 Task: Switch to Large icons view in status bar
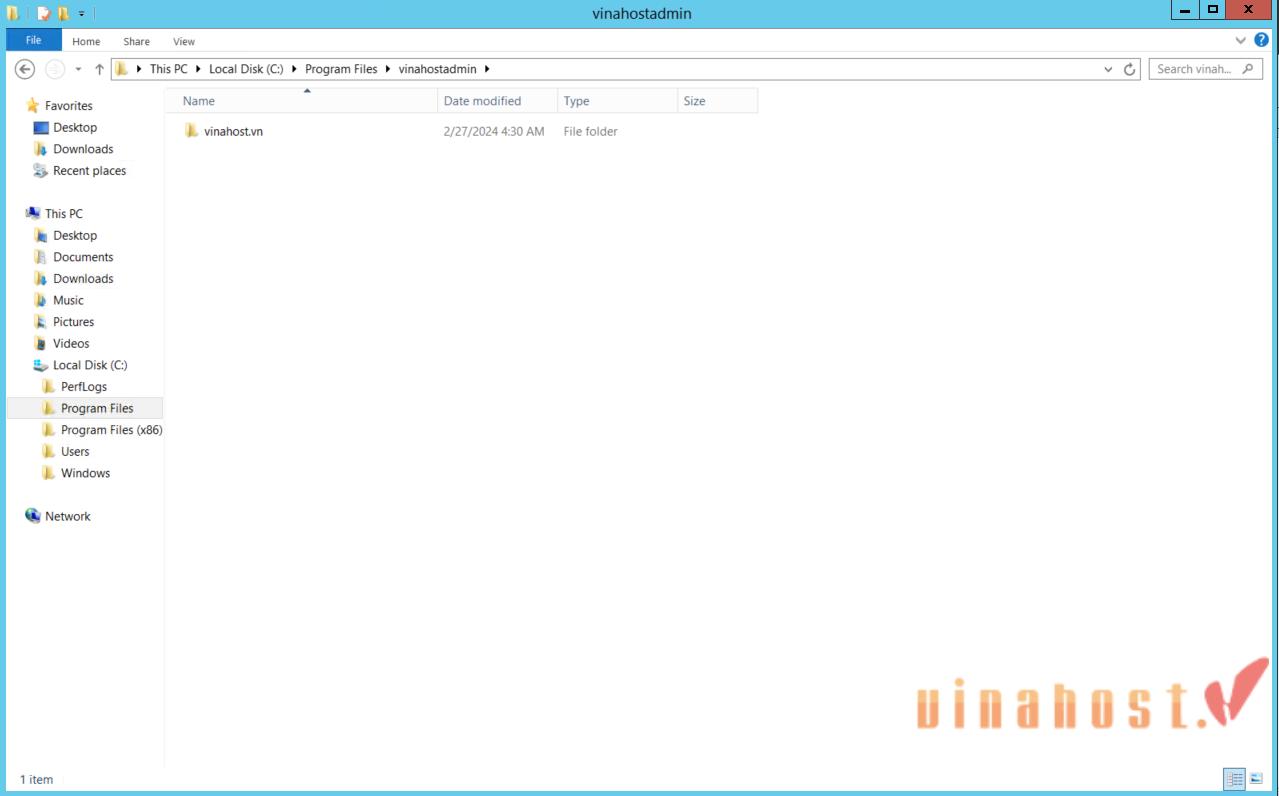point(1256,778)
